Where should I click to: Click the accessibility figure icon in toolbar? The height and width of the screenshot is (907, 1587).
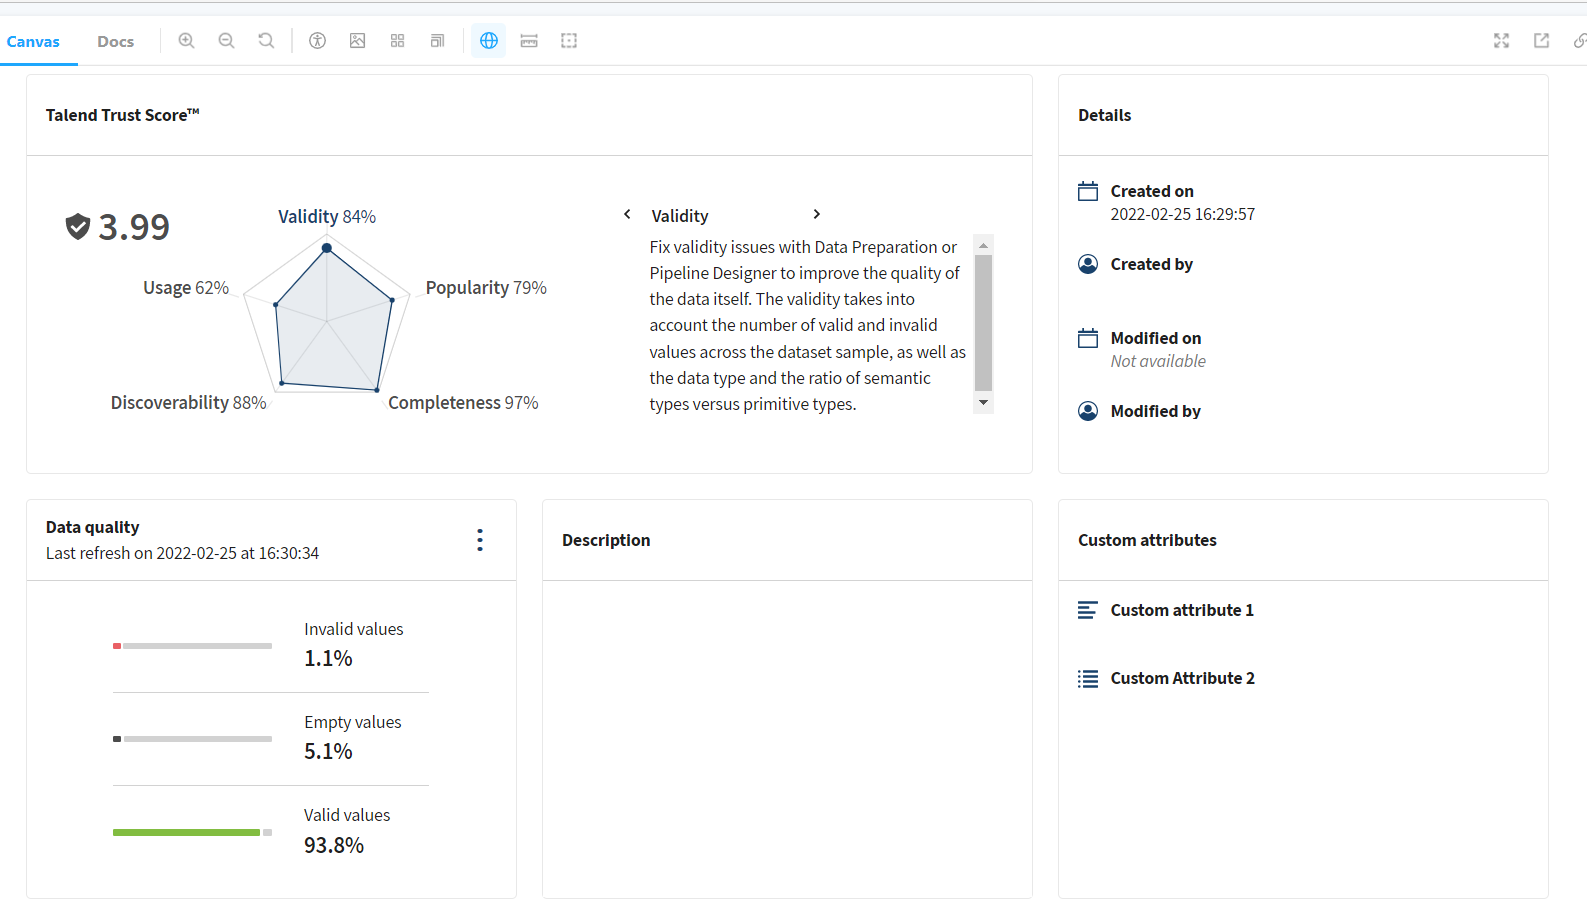[x=317, y=41]
